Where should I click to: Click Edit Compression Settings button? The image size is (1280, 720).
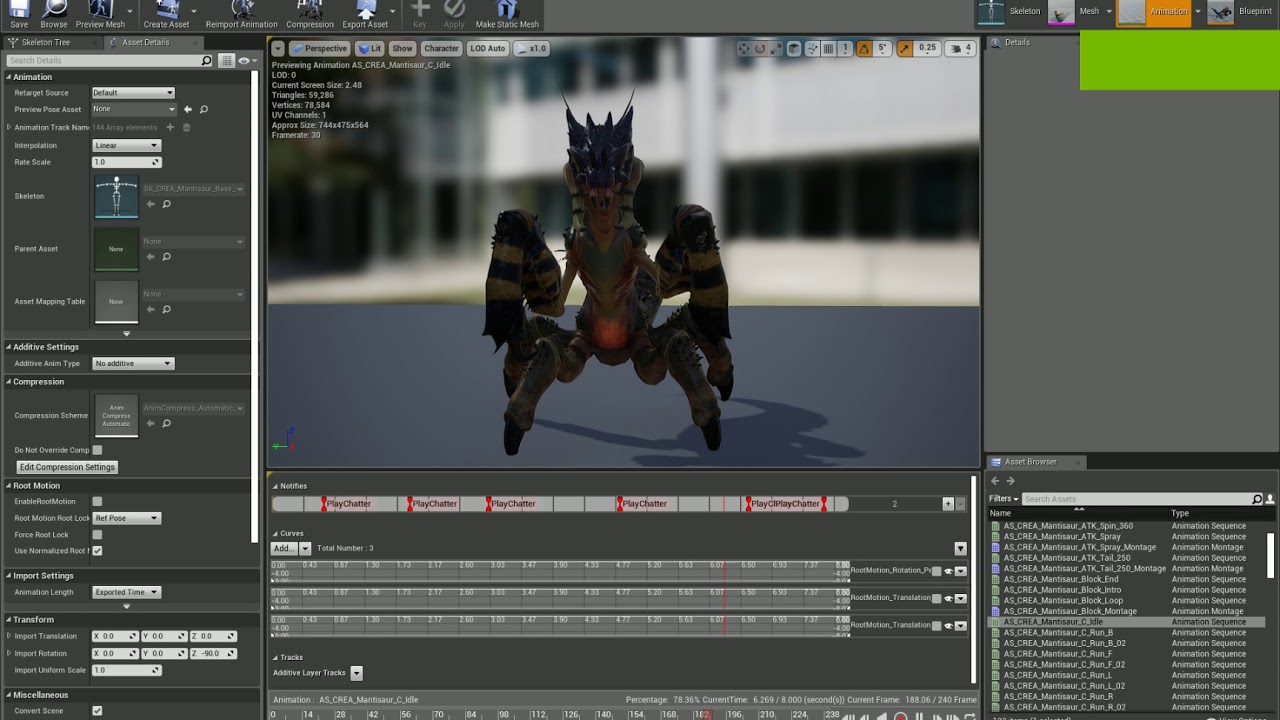pyautogui.click(x=68, y=467)
